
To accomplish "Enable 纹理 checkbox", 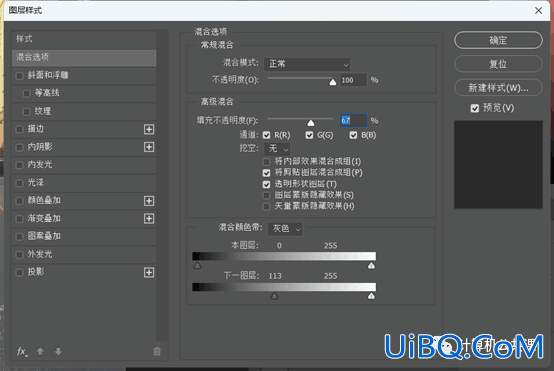I will tap(26, 112).
